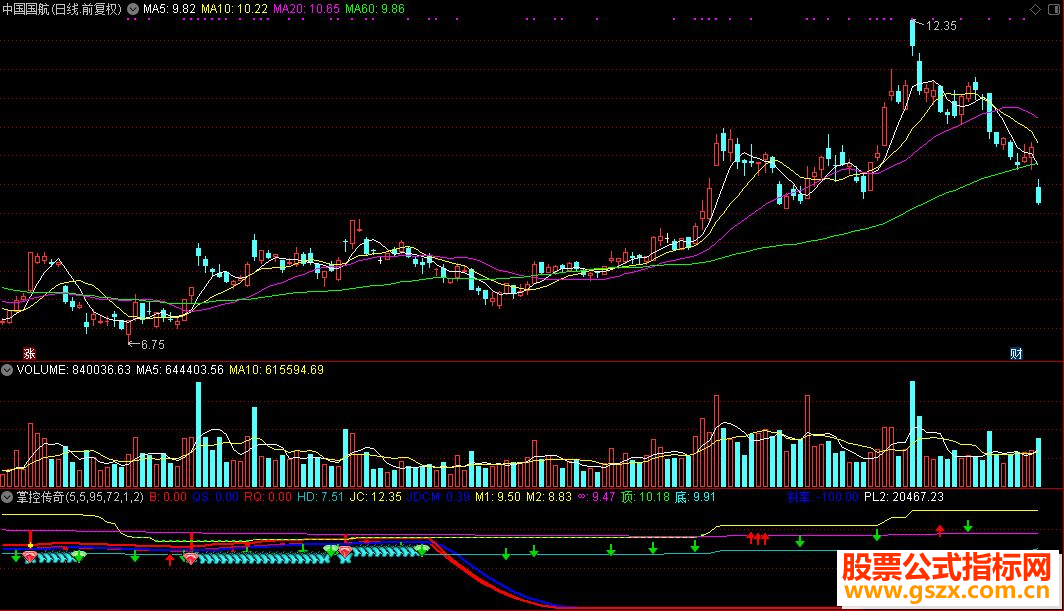Viewport: 1064px width, 611px height.
Task: Click the MA60: 9.86 indicator label
Action: tap(375, 9)
